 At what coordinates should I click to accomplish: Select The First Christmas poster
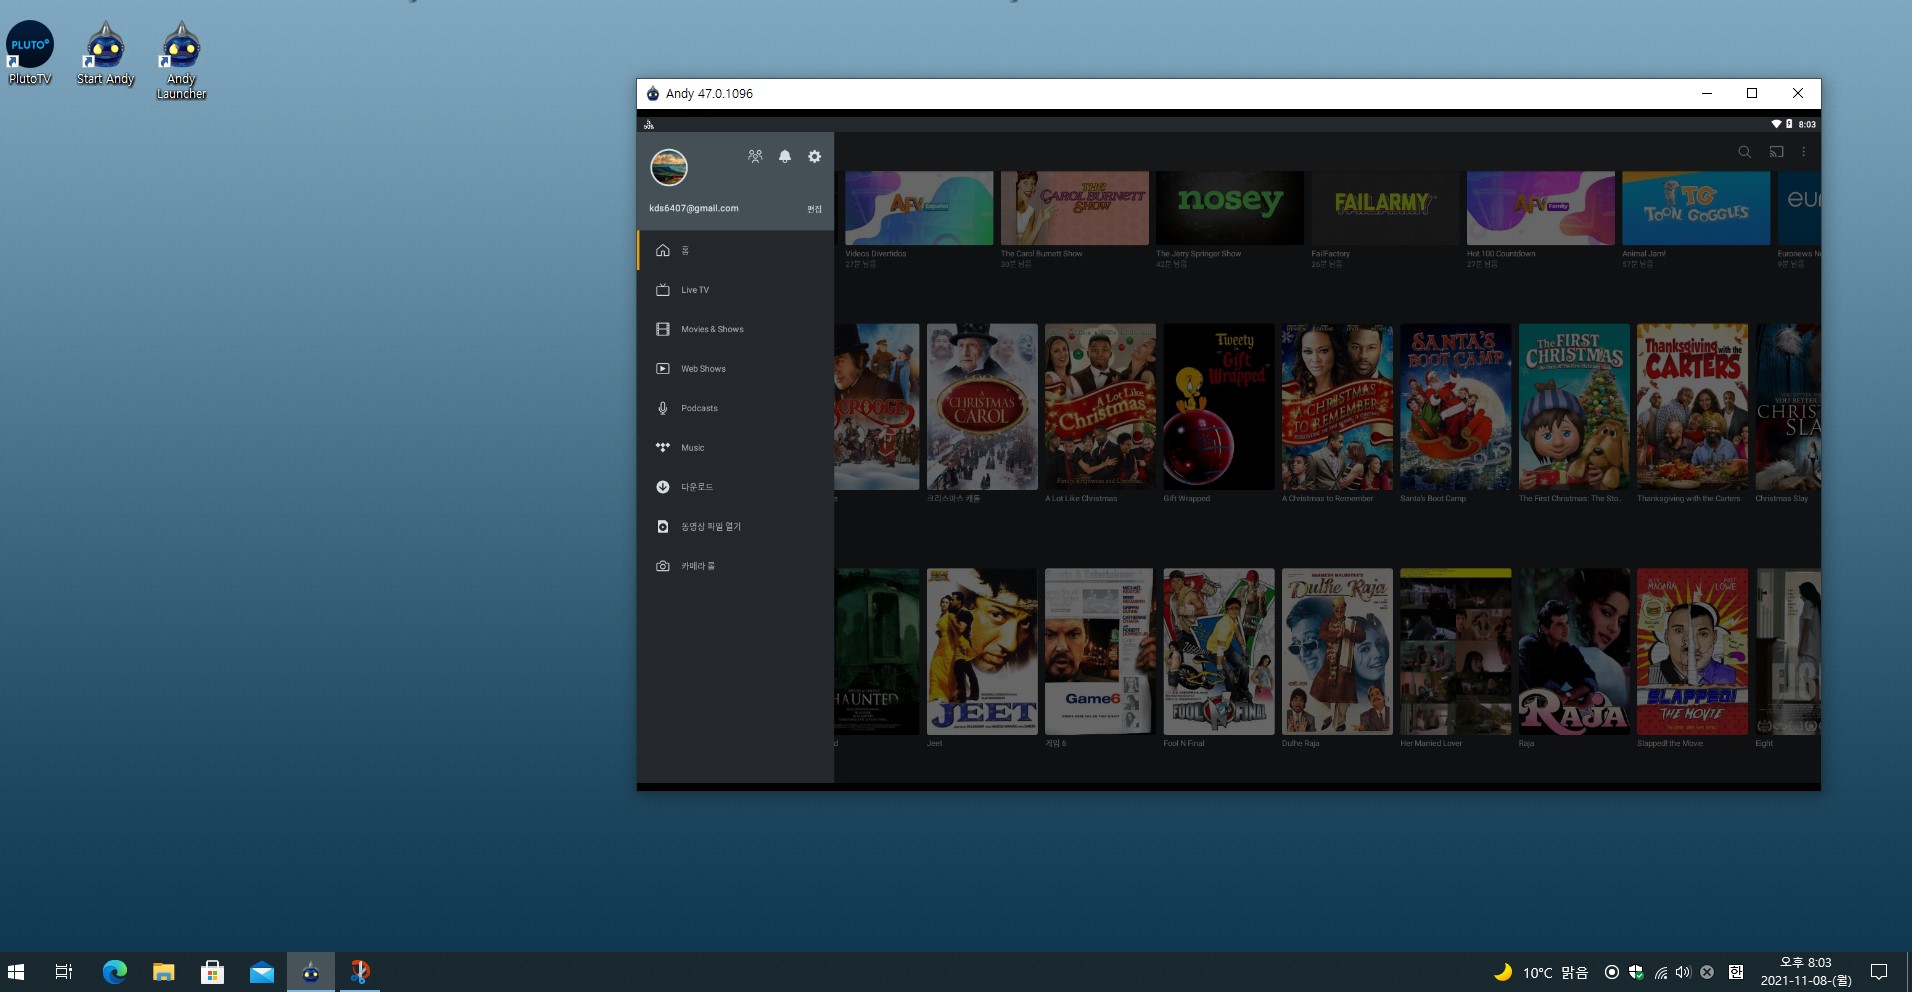(1574, 406)
